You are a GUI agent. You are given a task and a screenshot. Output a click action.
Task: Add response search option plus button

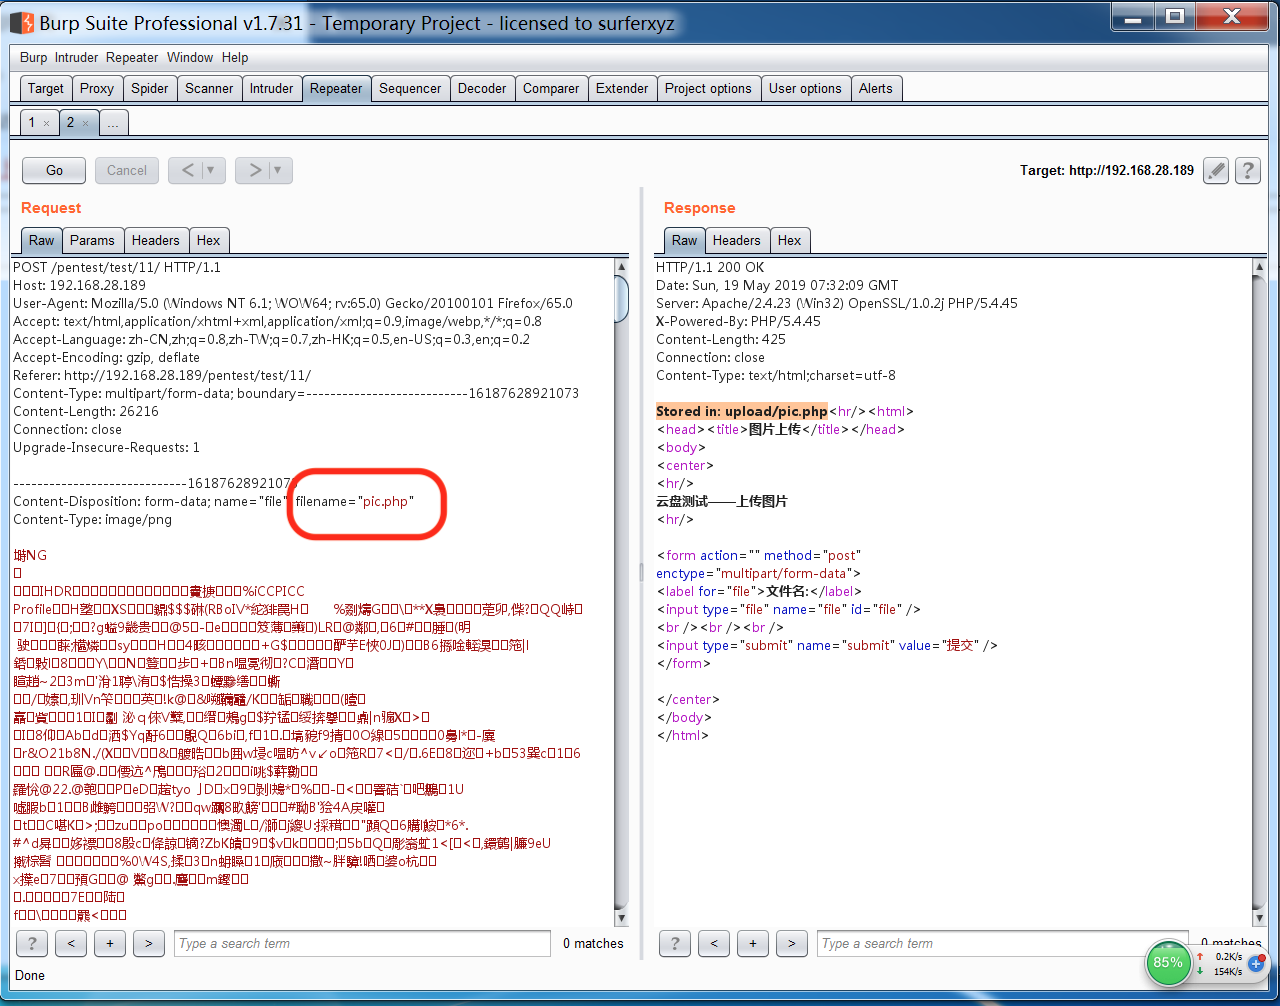point(753,943)
